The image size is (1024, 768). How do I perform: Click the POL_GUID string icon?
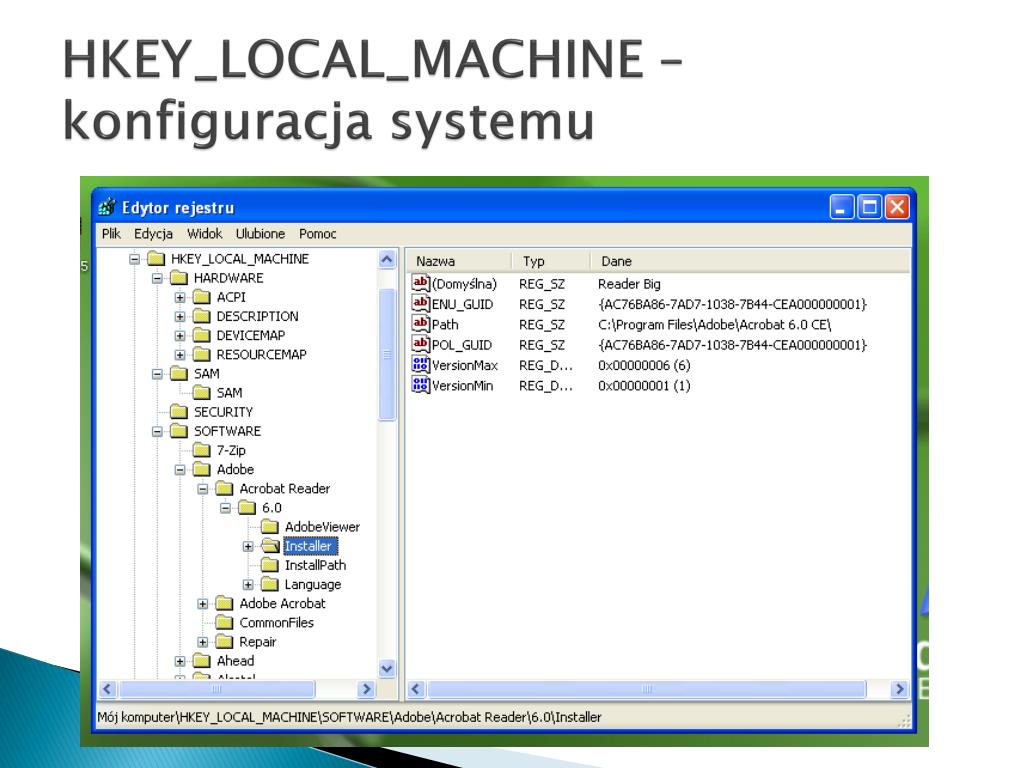point(421,344)
